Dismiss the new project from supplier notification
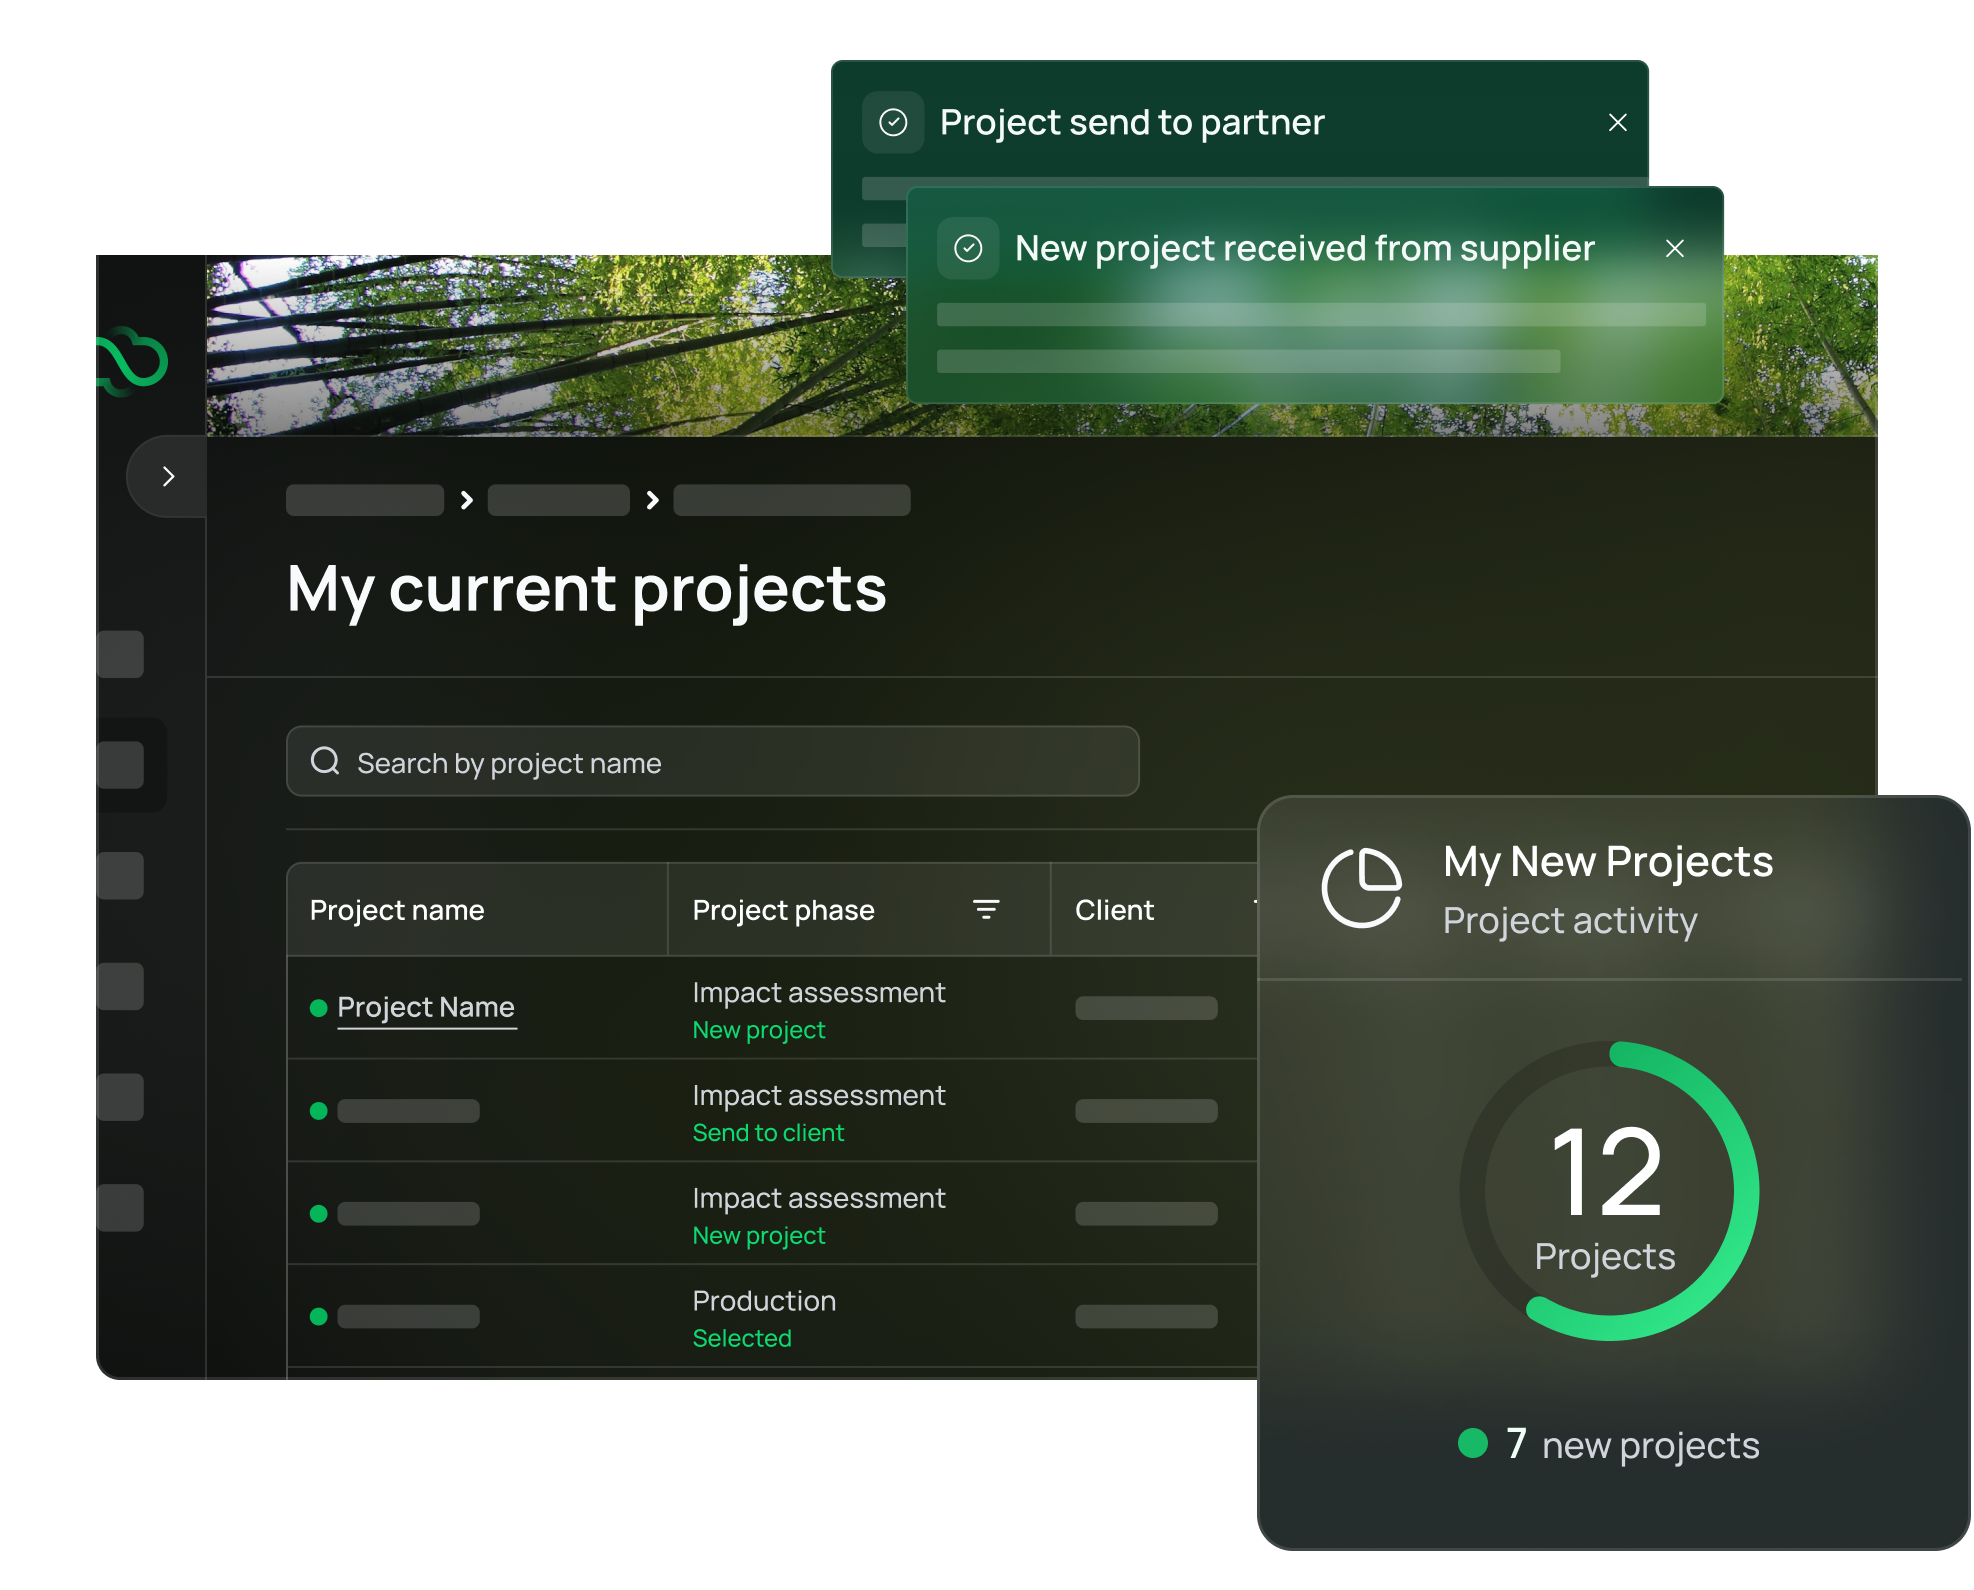The image size is (1974, 1590). [x=1675, y=248]
